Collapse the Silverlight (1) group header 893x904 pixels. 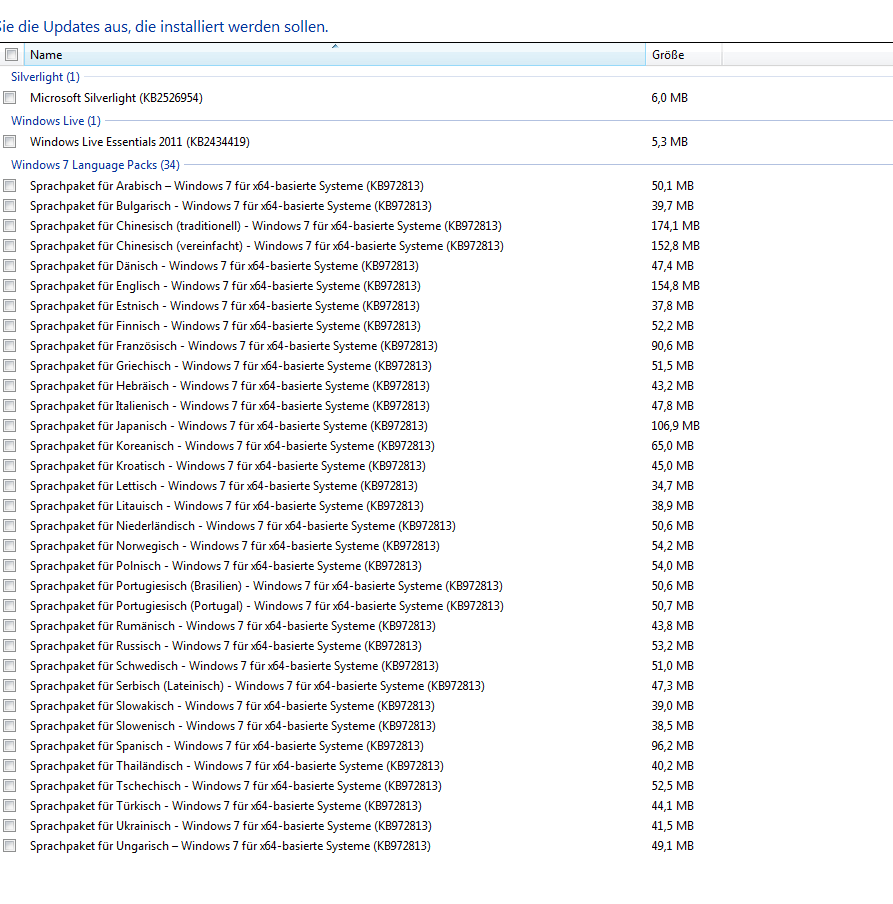point(45,77)
